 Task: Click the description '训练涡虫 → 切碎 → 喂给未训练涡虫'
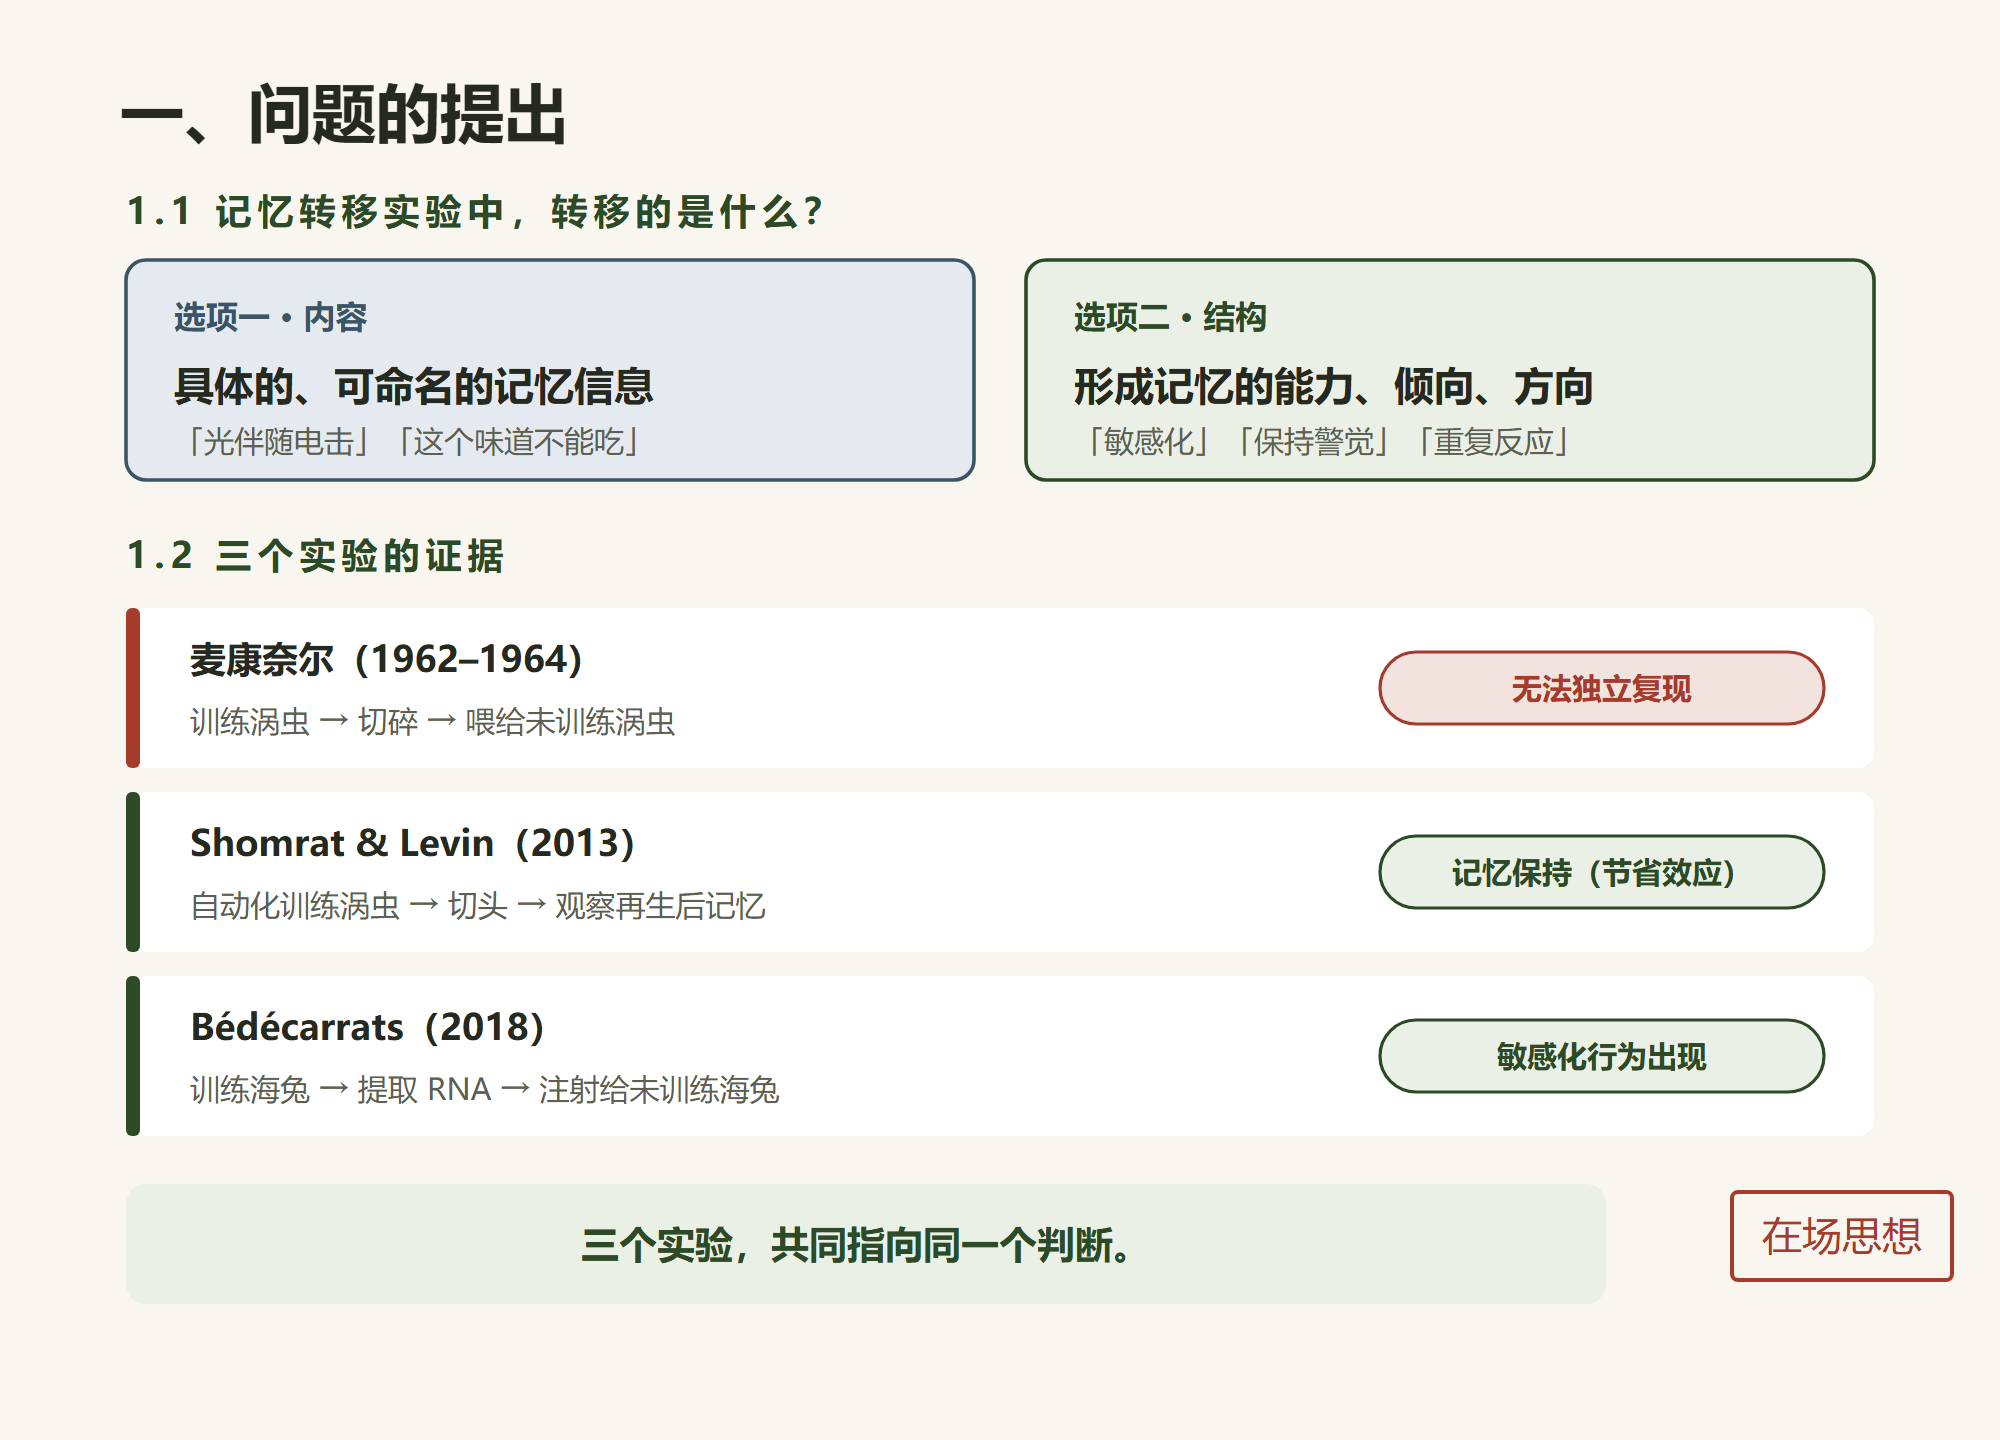(432, 721)
